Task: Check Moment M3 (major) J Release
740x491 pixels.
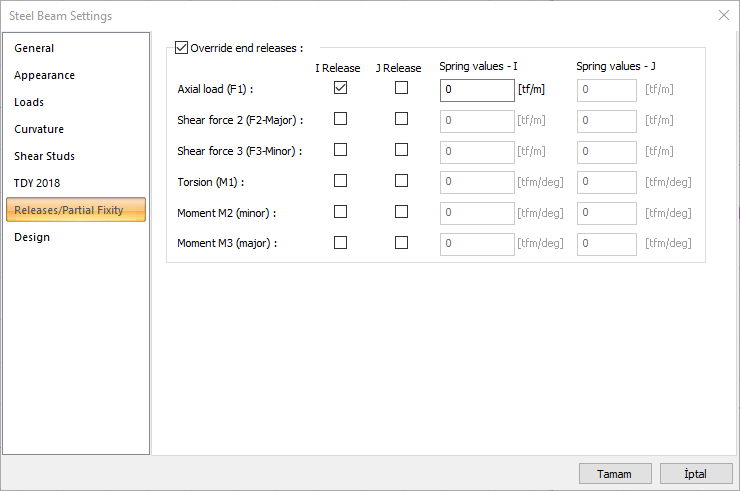Action: point(401,243)
